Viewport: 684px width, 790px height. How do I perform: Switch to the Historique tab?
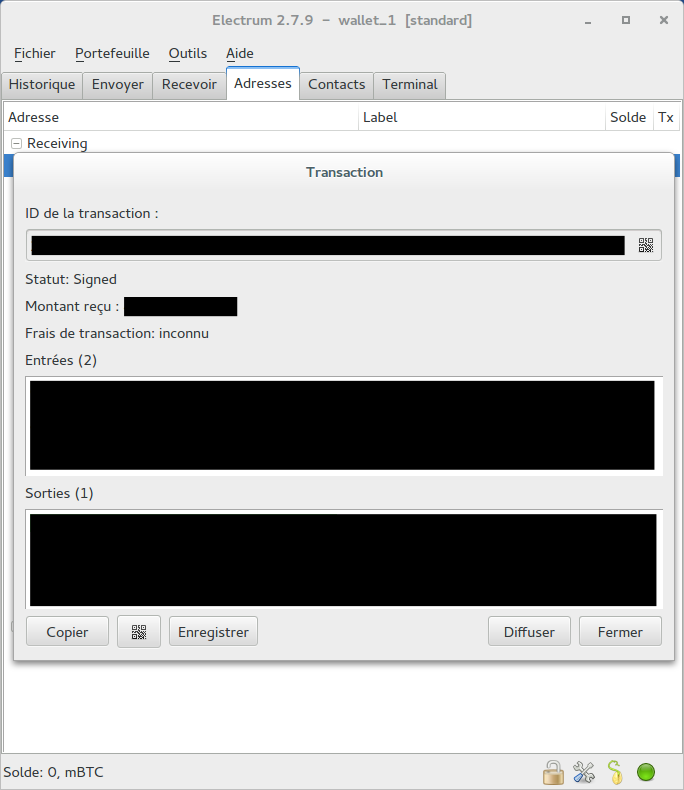tap(42, 85)
